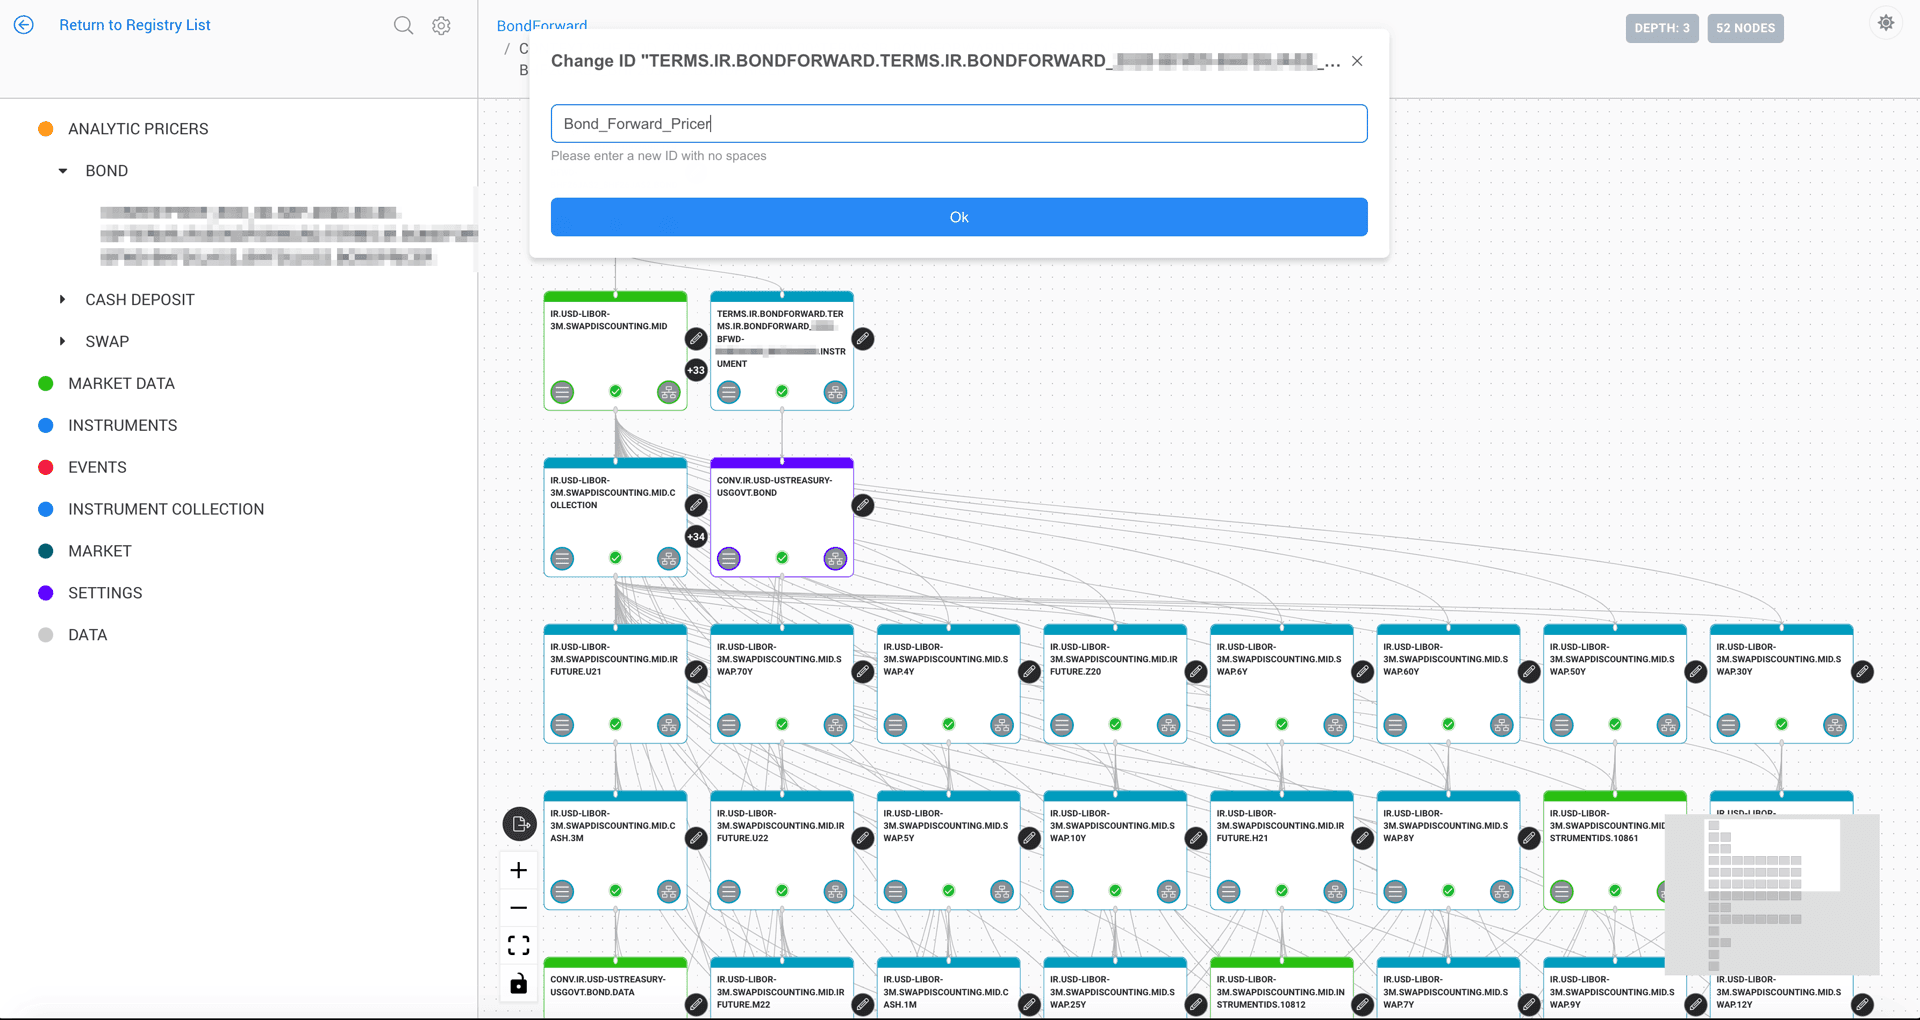Click the pencil edit icon on CONV.IR.USD-USTREASURY-USGOVT.BOND
1920x1020 pixels.
pos(862,505)
